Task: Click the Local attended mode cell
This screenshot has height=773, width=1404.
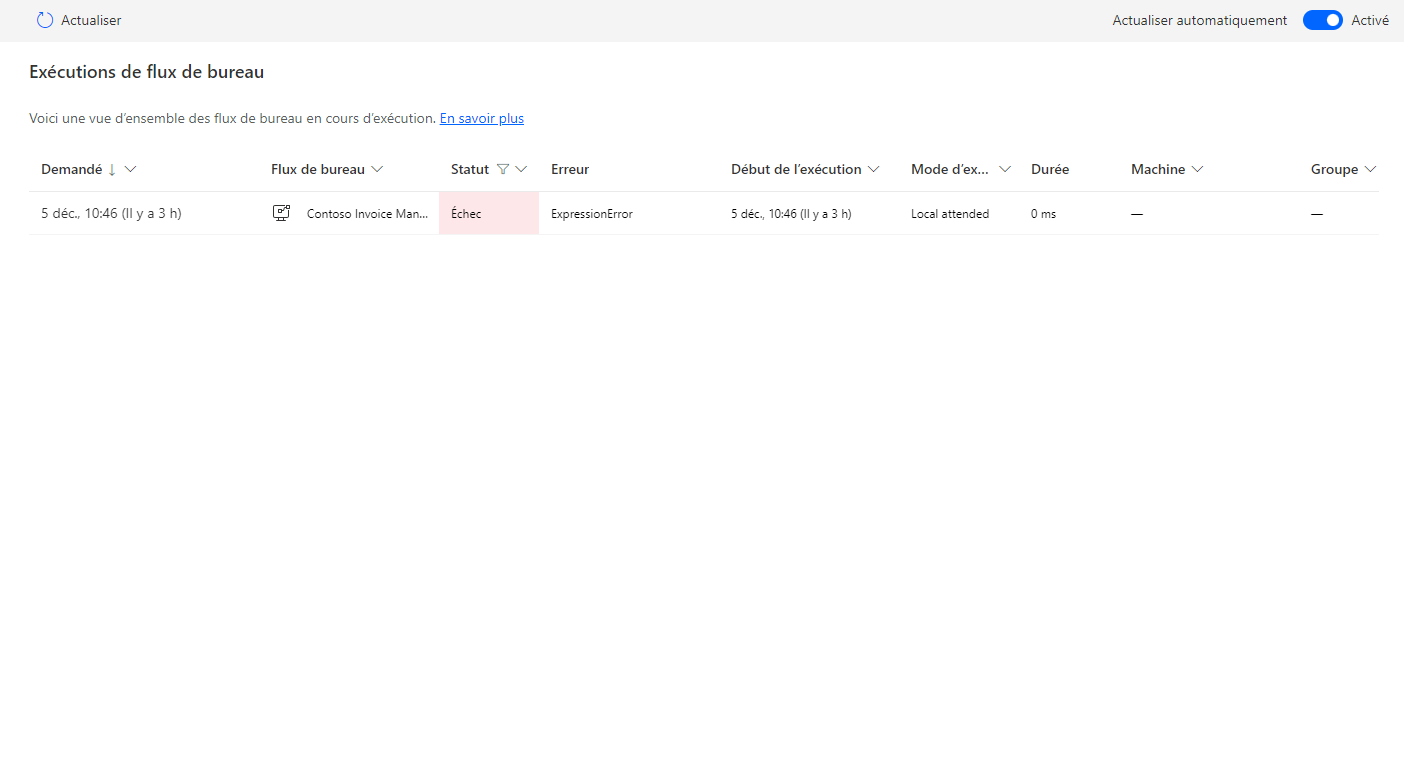Action: (950, 214)
